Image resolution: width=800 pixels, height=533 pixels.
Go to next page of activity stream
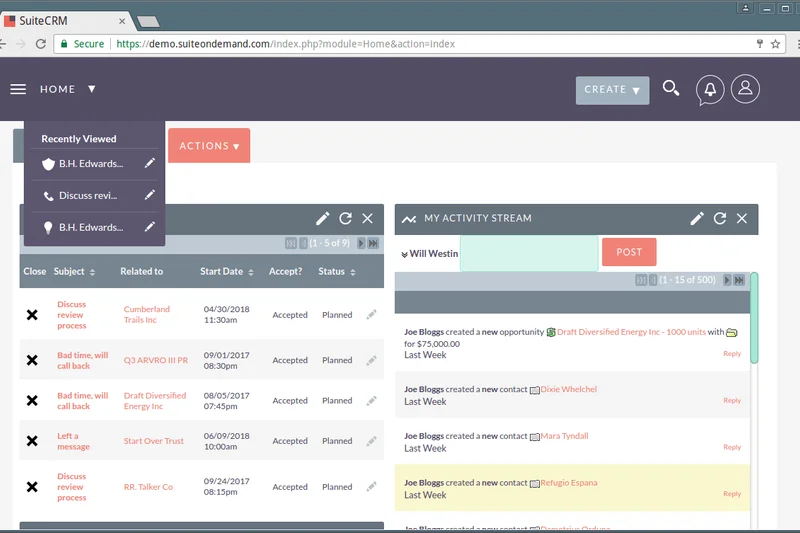coord(727,280)
